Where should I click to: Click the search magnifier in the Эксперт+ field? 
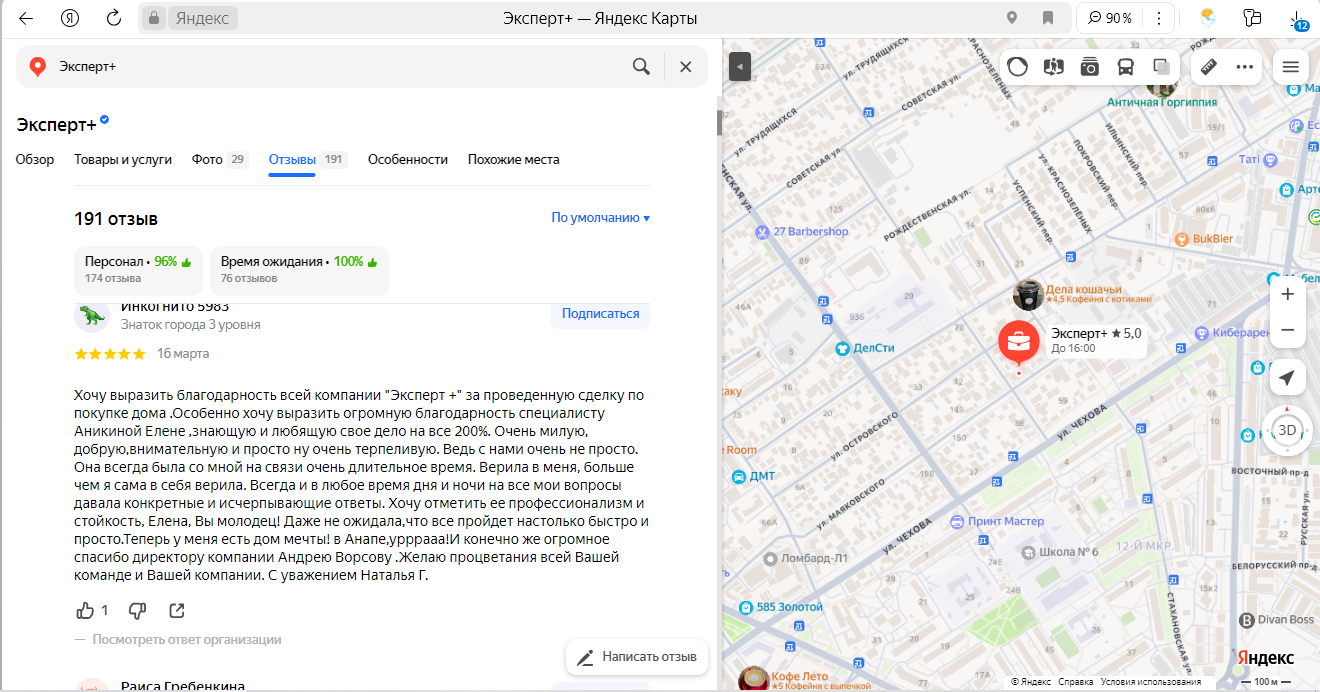pos(641,67)
